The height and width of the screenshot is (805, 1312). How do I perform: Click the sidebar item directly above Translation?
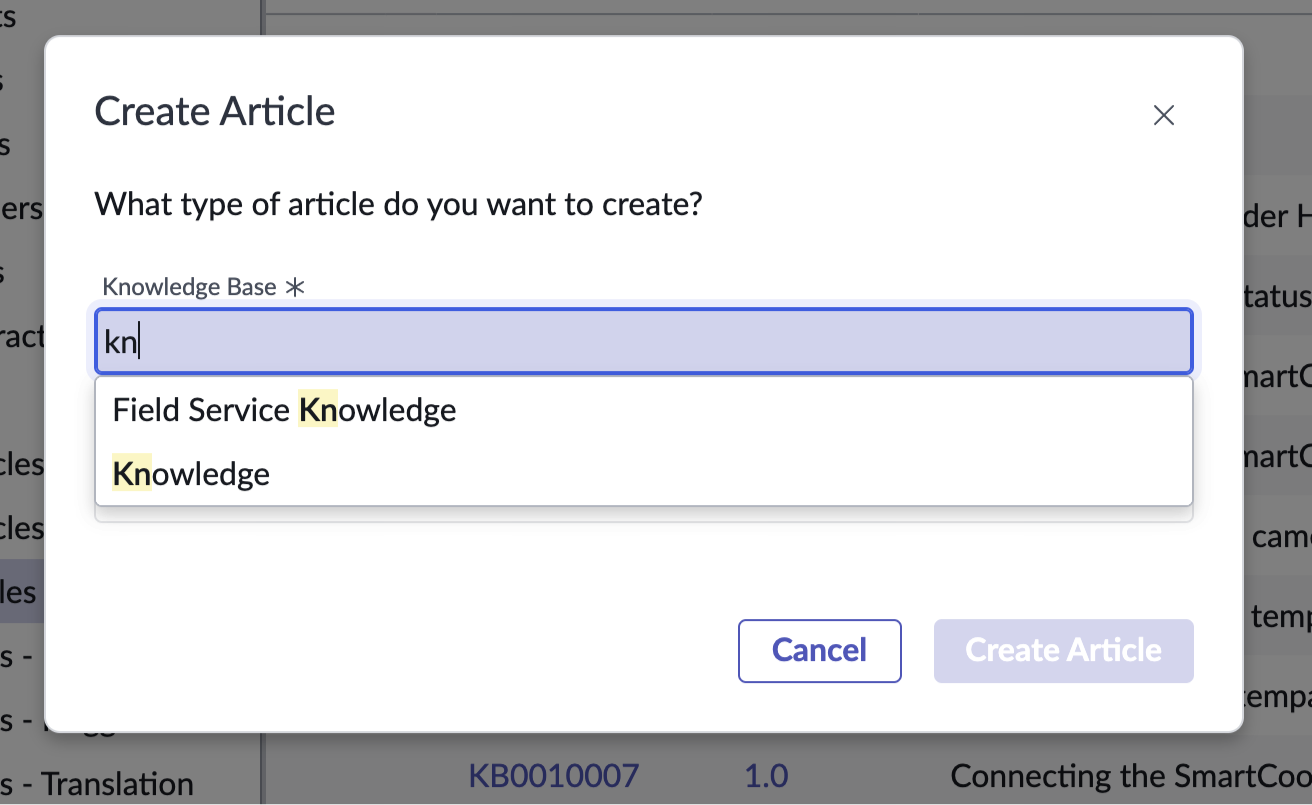[20, 719]
